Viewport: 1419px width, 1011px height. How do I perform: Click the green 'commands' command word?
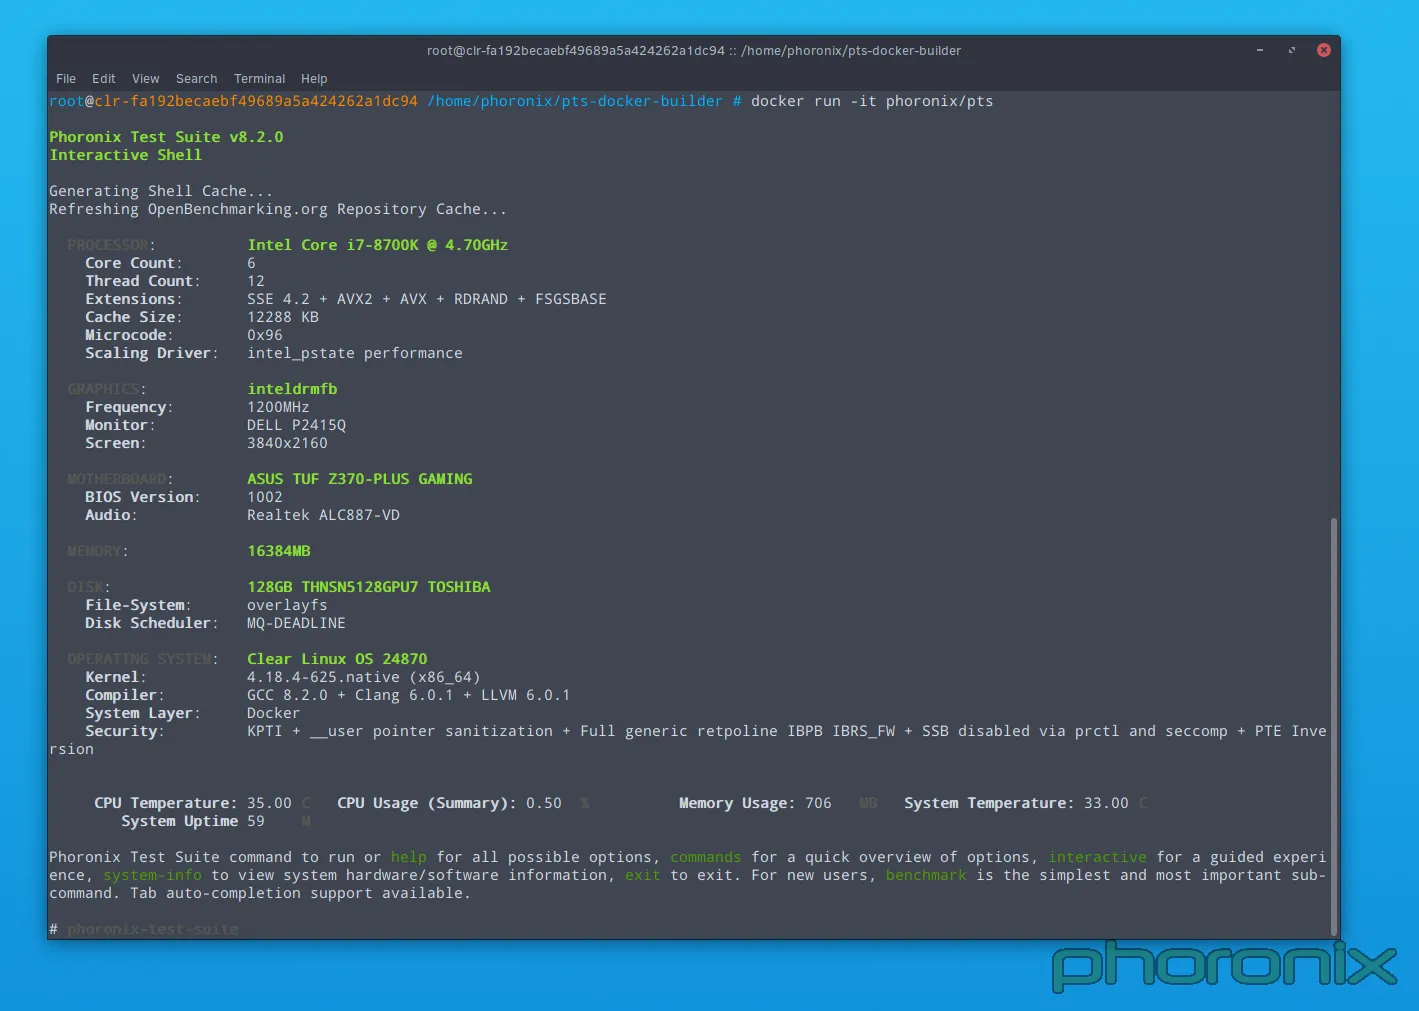706,857
